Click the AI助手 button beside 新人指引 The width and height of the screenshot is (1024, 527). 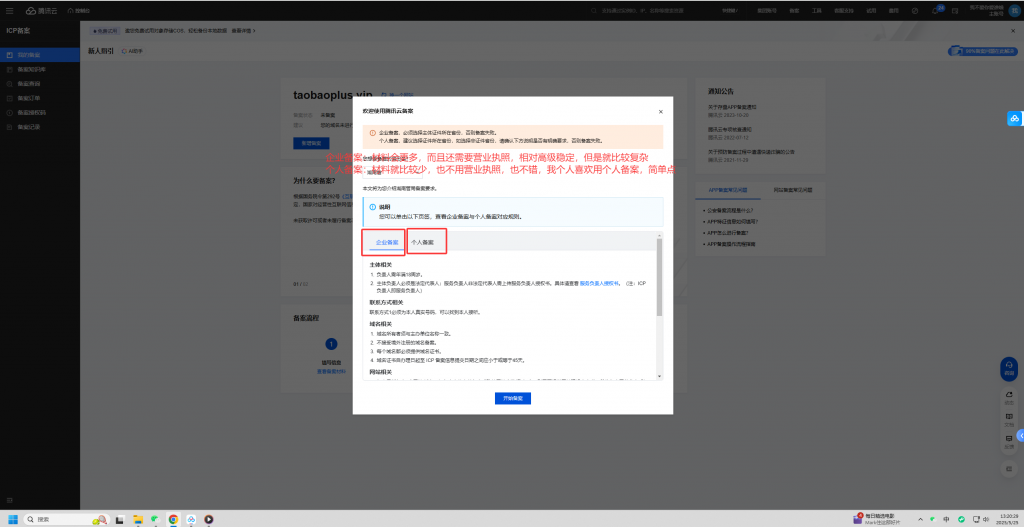[133, 50]
